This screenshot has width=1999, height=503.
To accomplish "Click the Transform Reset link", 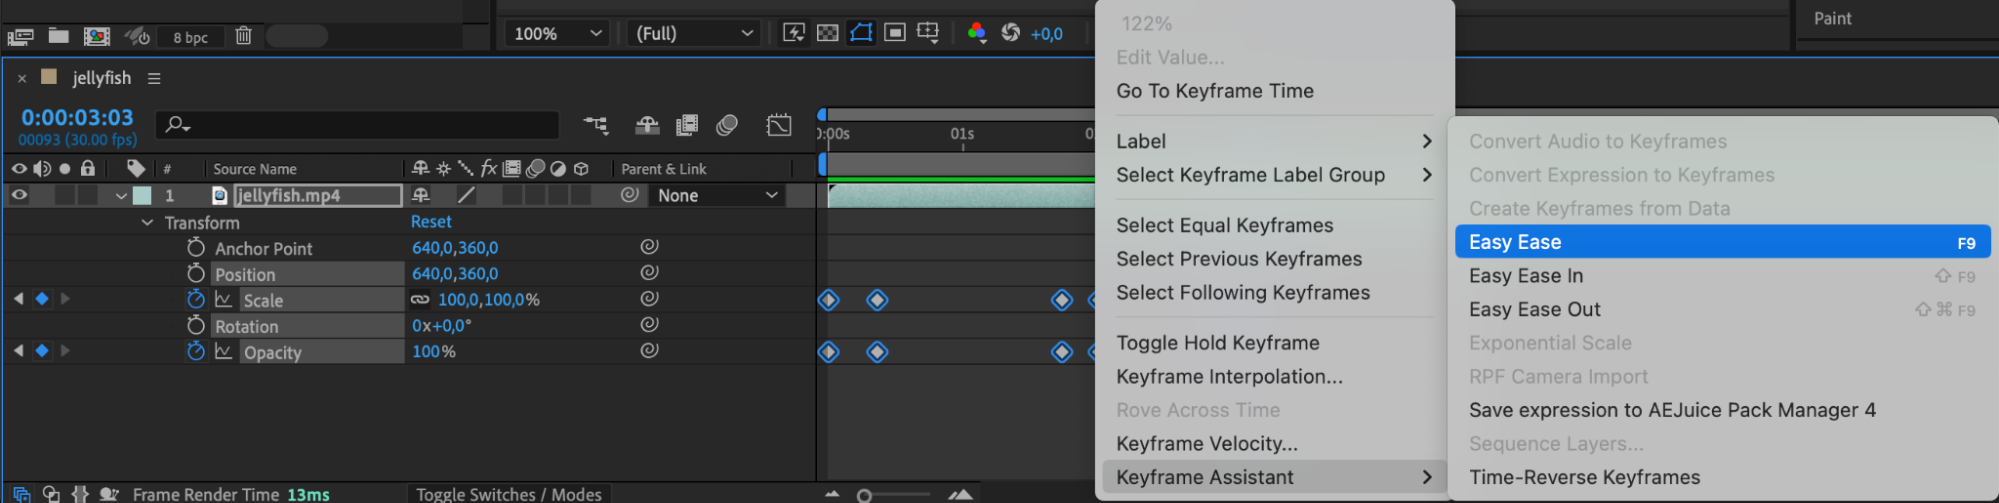I will point(431,222).
